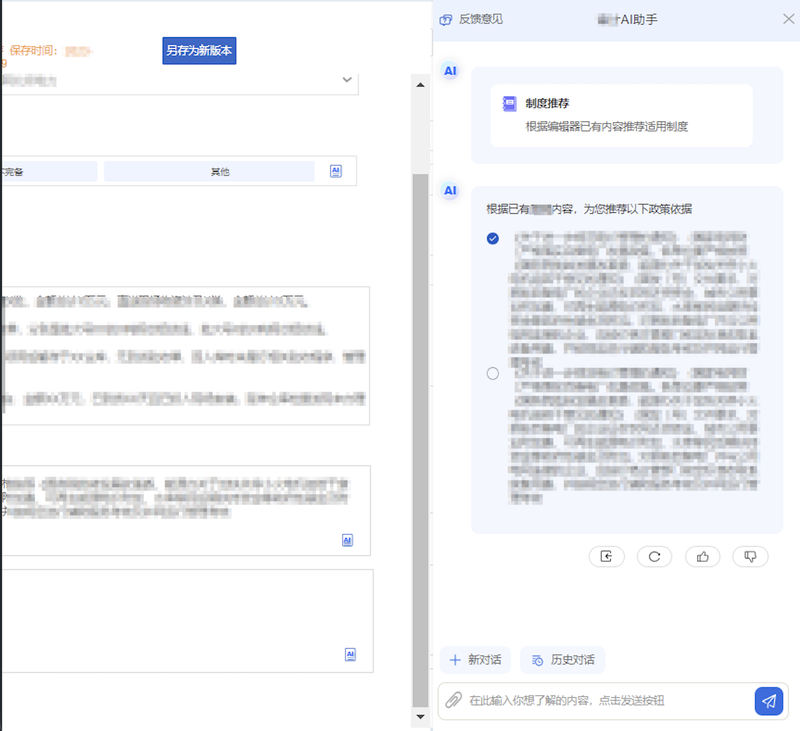This screenshot has width=800, height=731.
Task: Click the thumbs down icon
Action: 750,557
